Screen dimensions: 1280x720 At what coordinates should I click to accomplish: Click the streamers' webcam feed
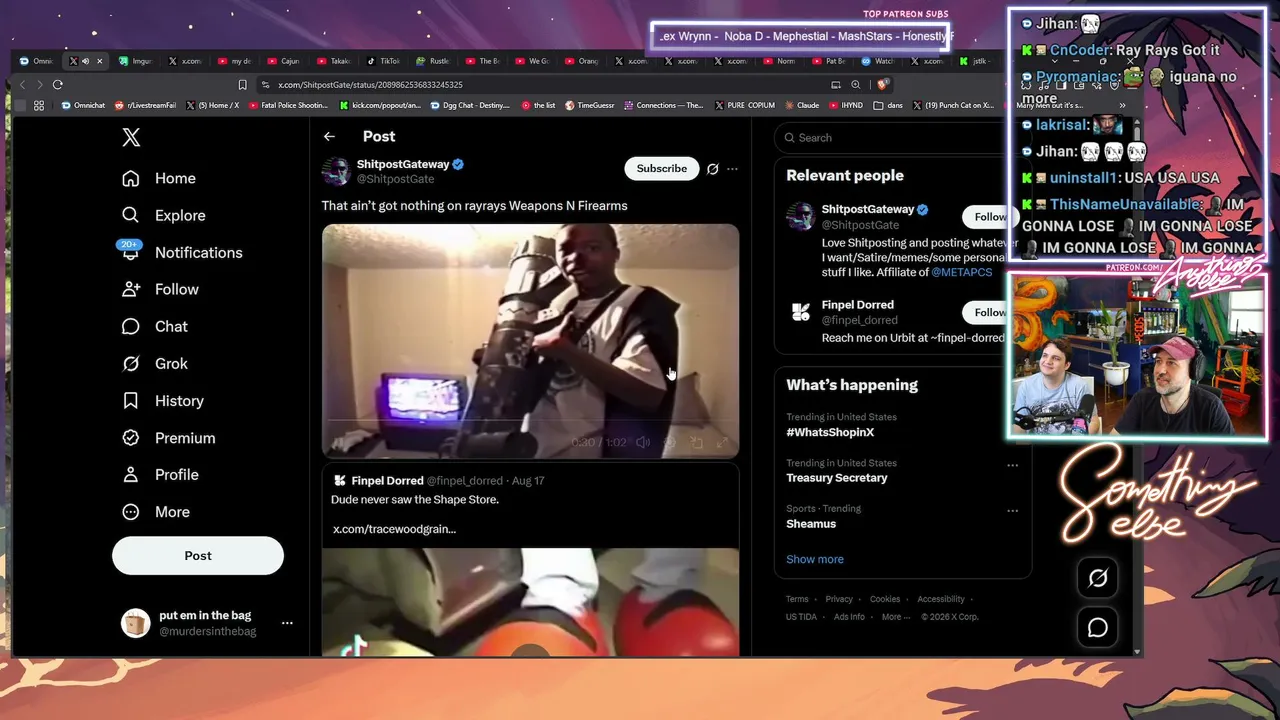point(1137,355)
